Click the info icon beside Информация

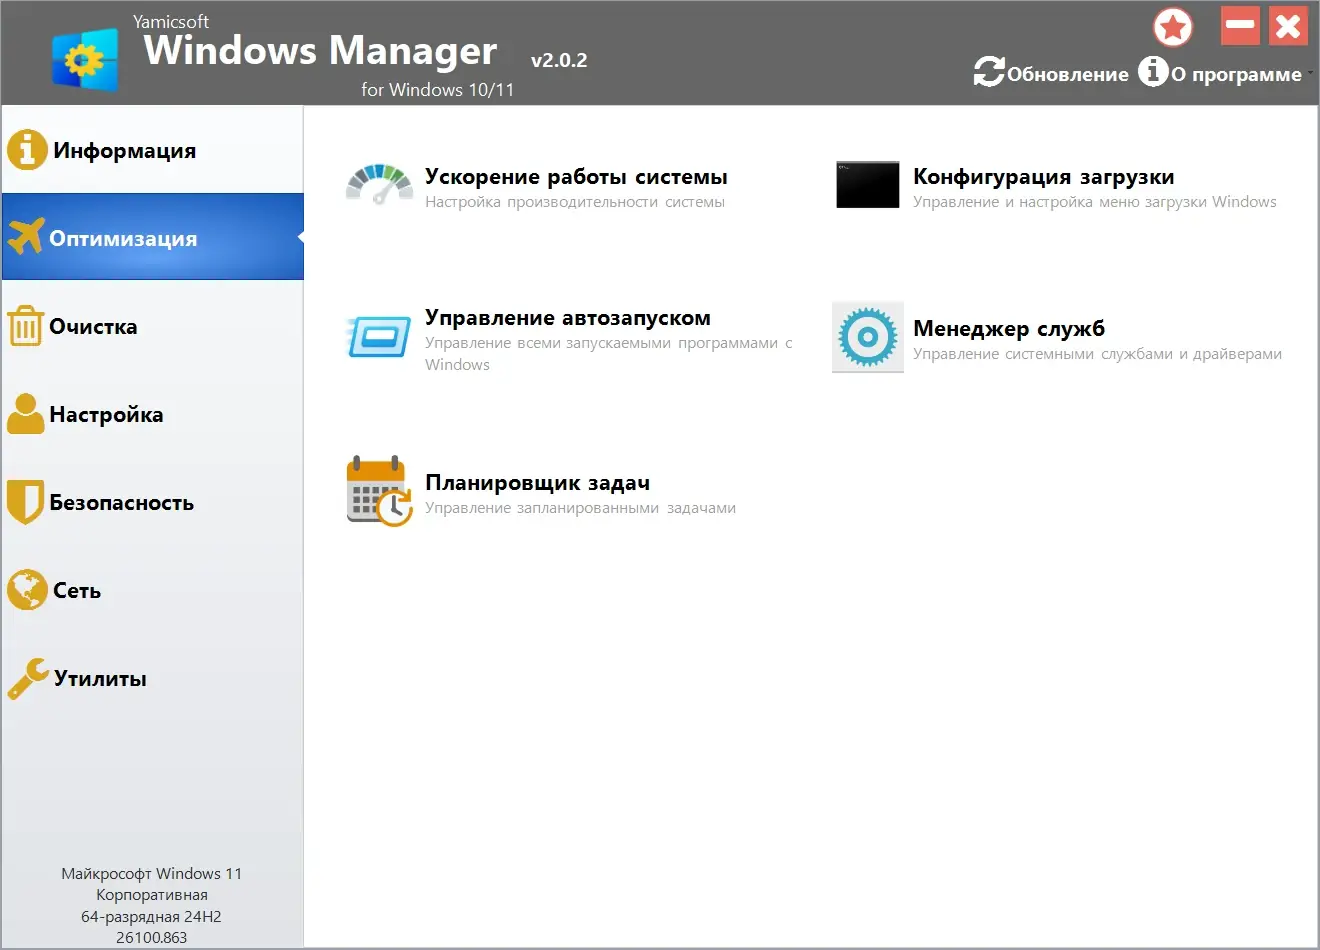tap(27, 150)
